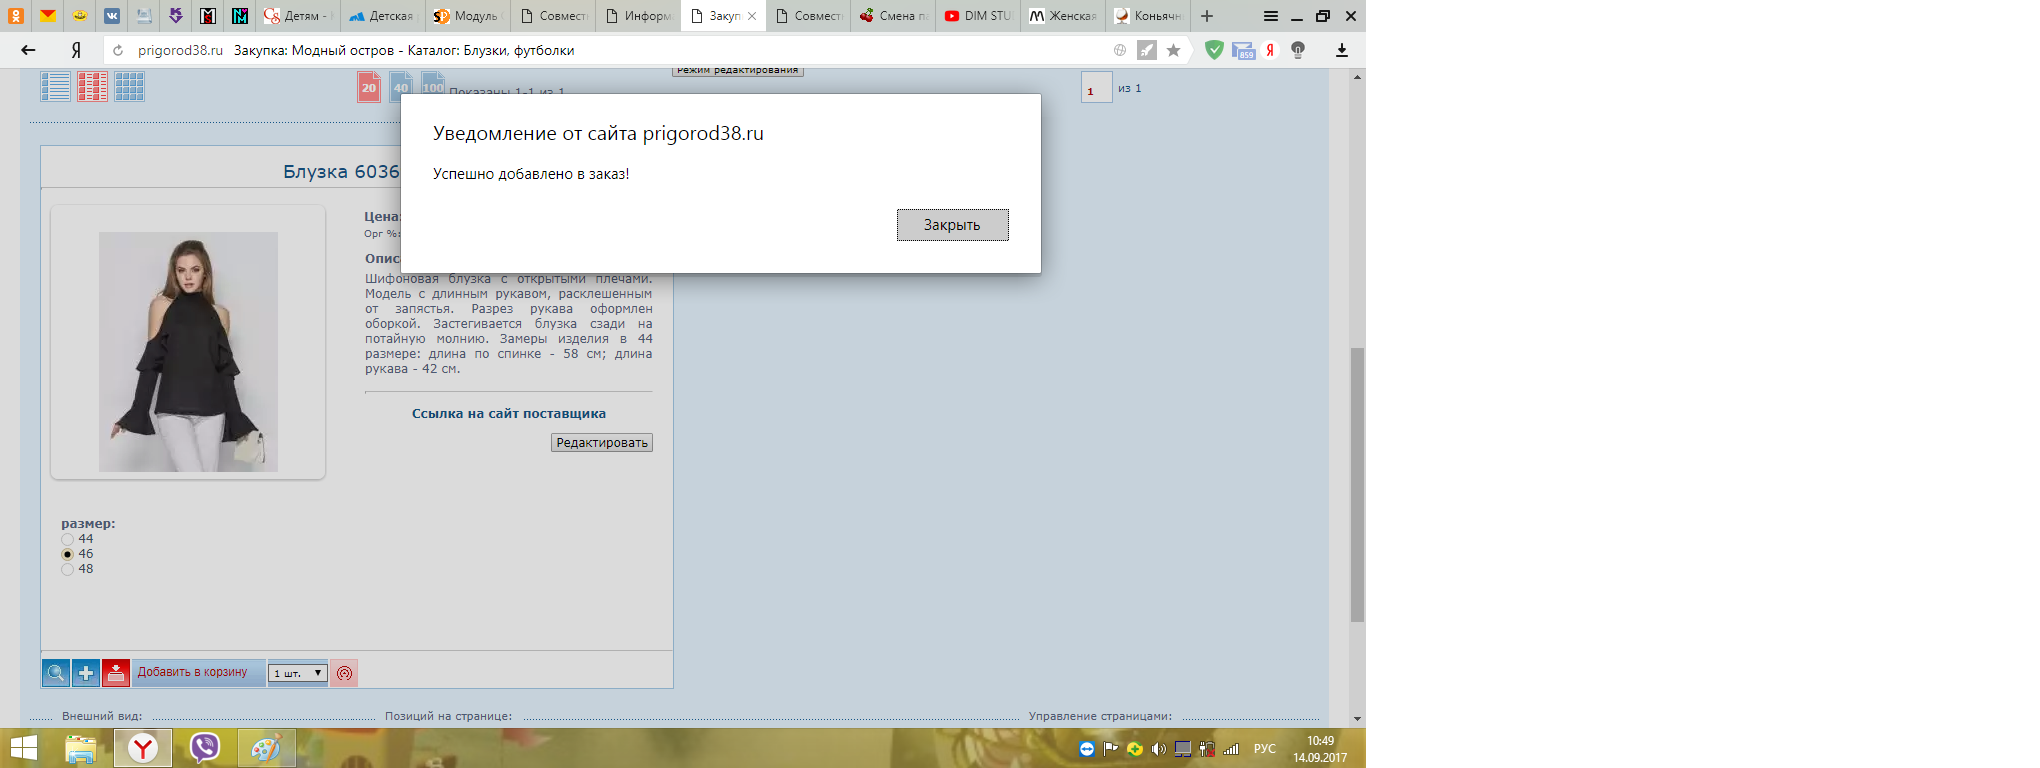Close the active Закупка tab
This screenshot has height=768, width=2040.
coord(752,16)
